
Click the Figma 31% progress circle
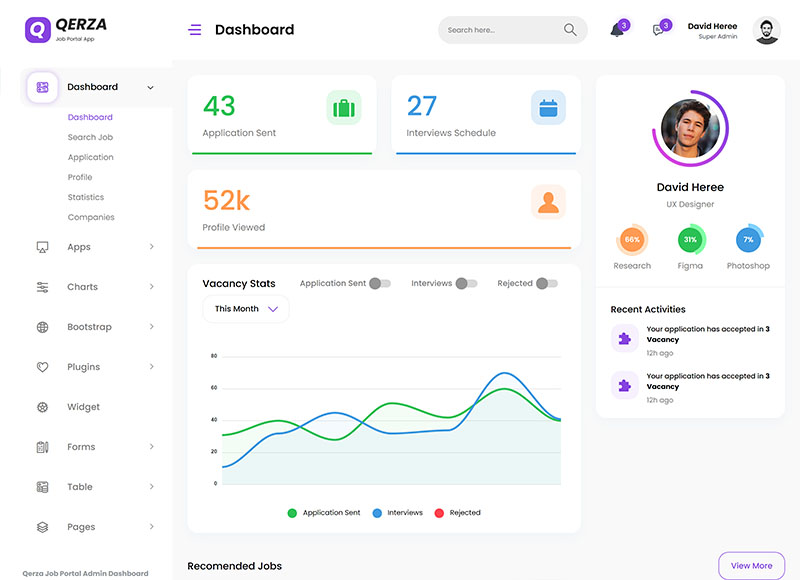pos(690,240)
